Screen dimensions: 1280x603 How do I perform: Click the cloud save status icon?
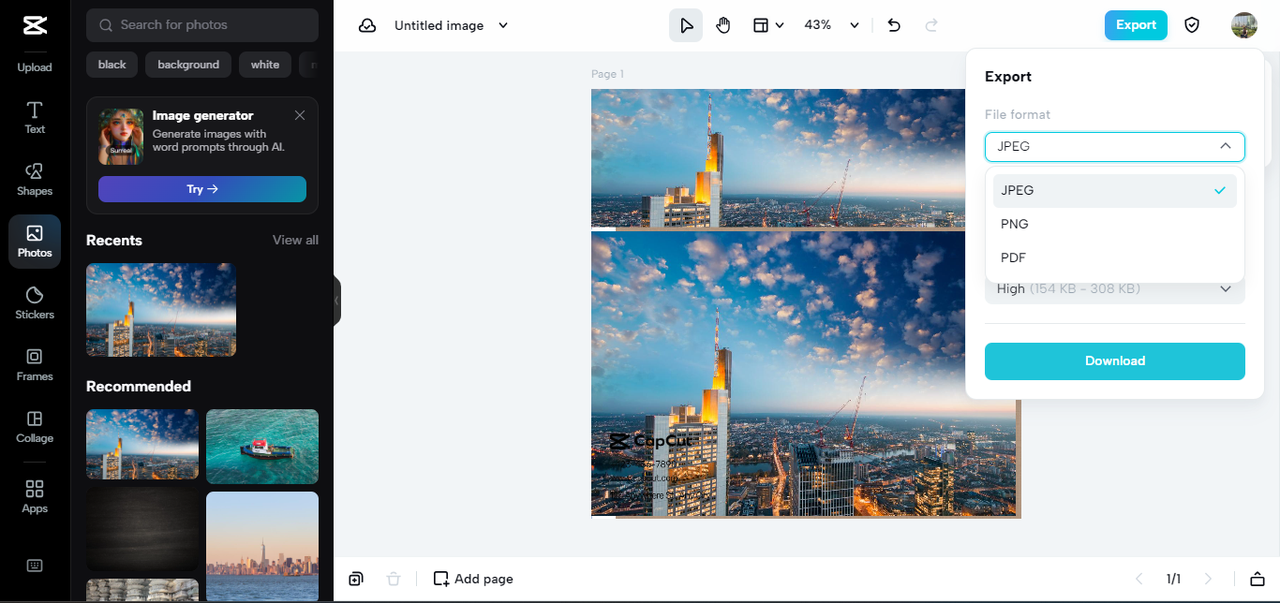pos(367,25)
